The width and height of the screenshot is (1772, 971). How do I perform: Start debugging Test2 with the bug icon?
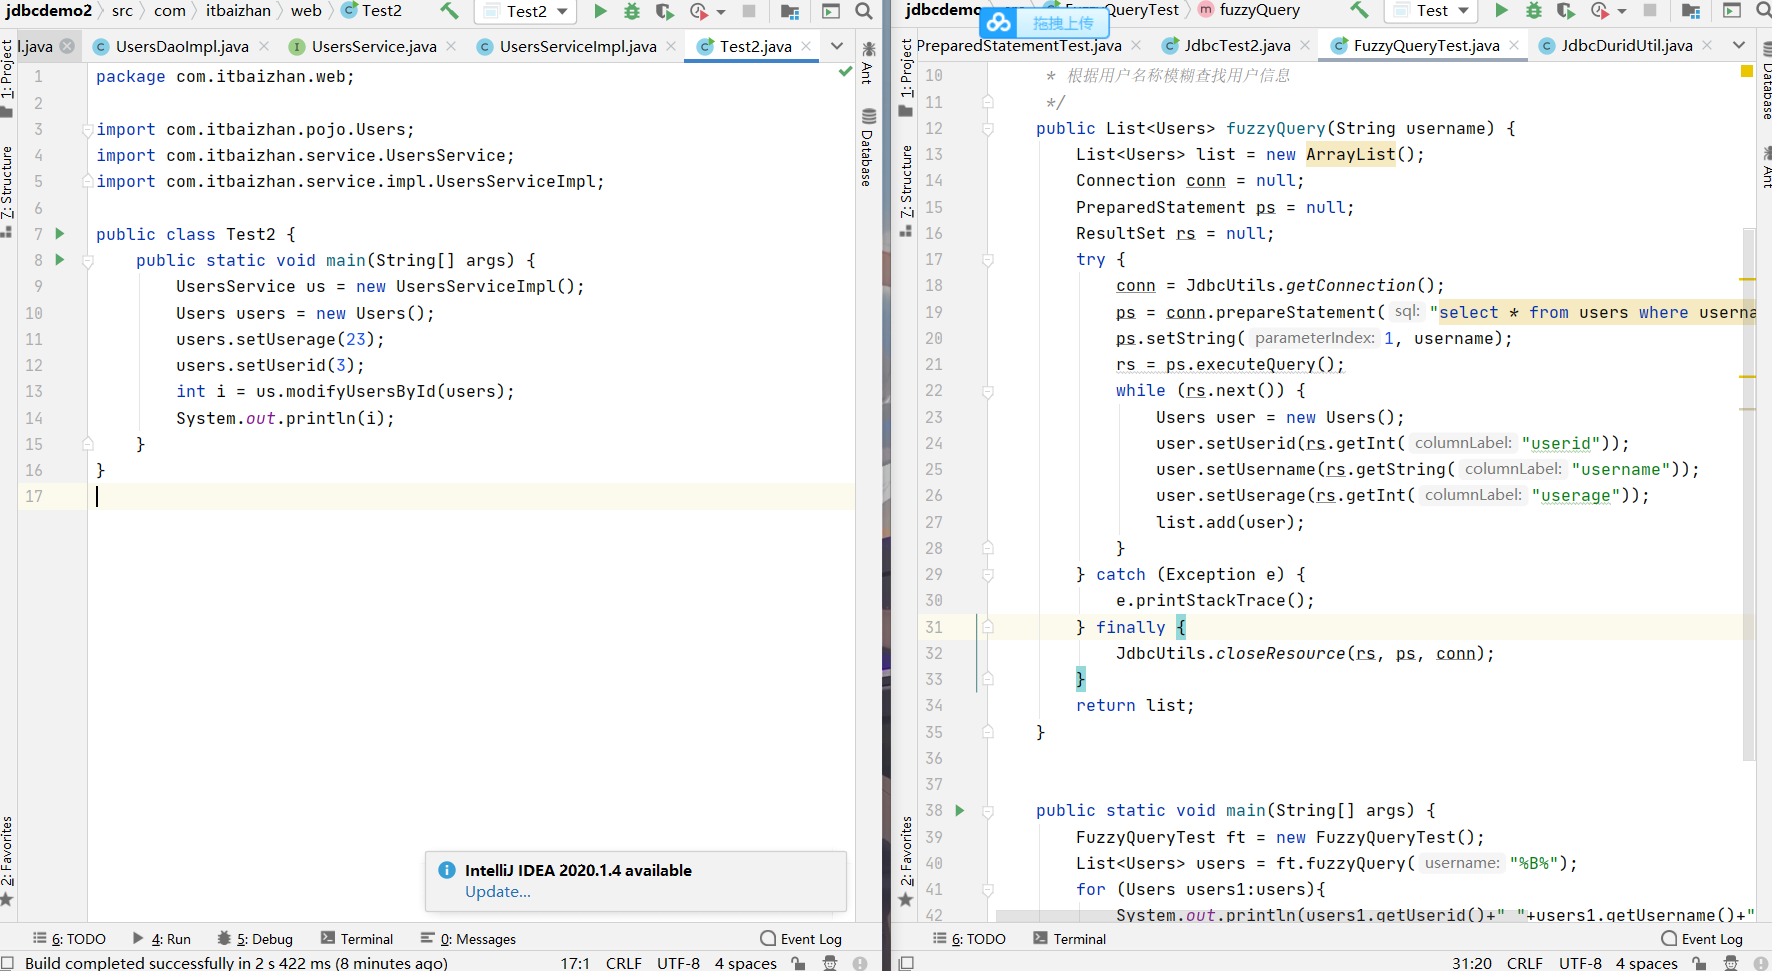(x=632, y=11)
